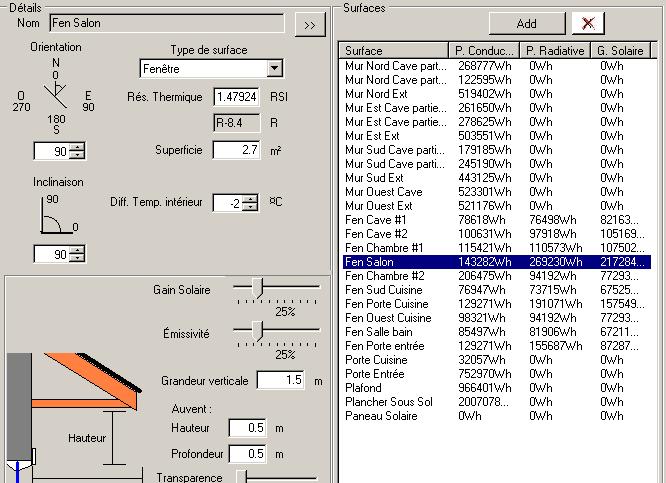Click the orientation compass dial
The height and width of the screenshot is (483, 666).
click(55, 97)
